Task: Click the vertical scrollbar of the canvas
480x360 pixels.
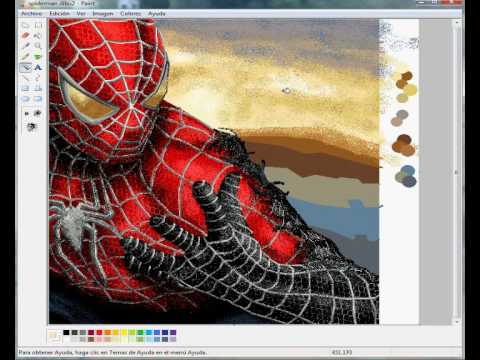Action: pyautogui.click(x=456, y=172)
